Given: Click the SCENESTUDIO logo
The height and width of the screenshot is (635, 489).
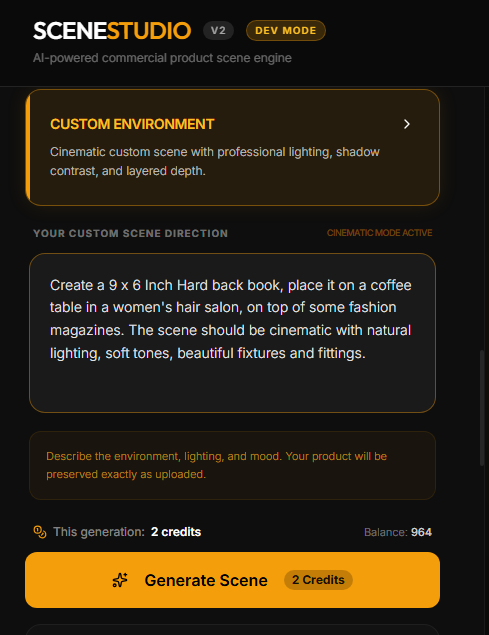Looking at the screenshot, I should pos(112,31).
